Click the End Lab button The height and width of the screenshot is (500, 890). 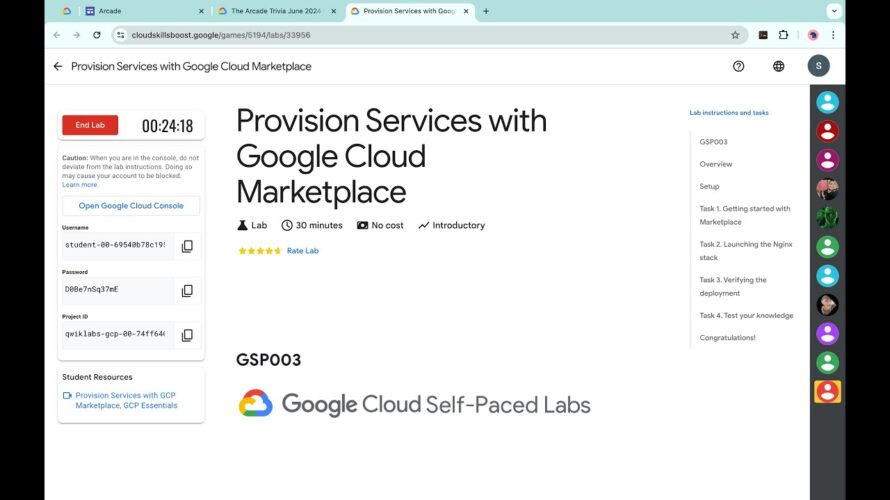click(90, 125)
